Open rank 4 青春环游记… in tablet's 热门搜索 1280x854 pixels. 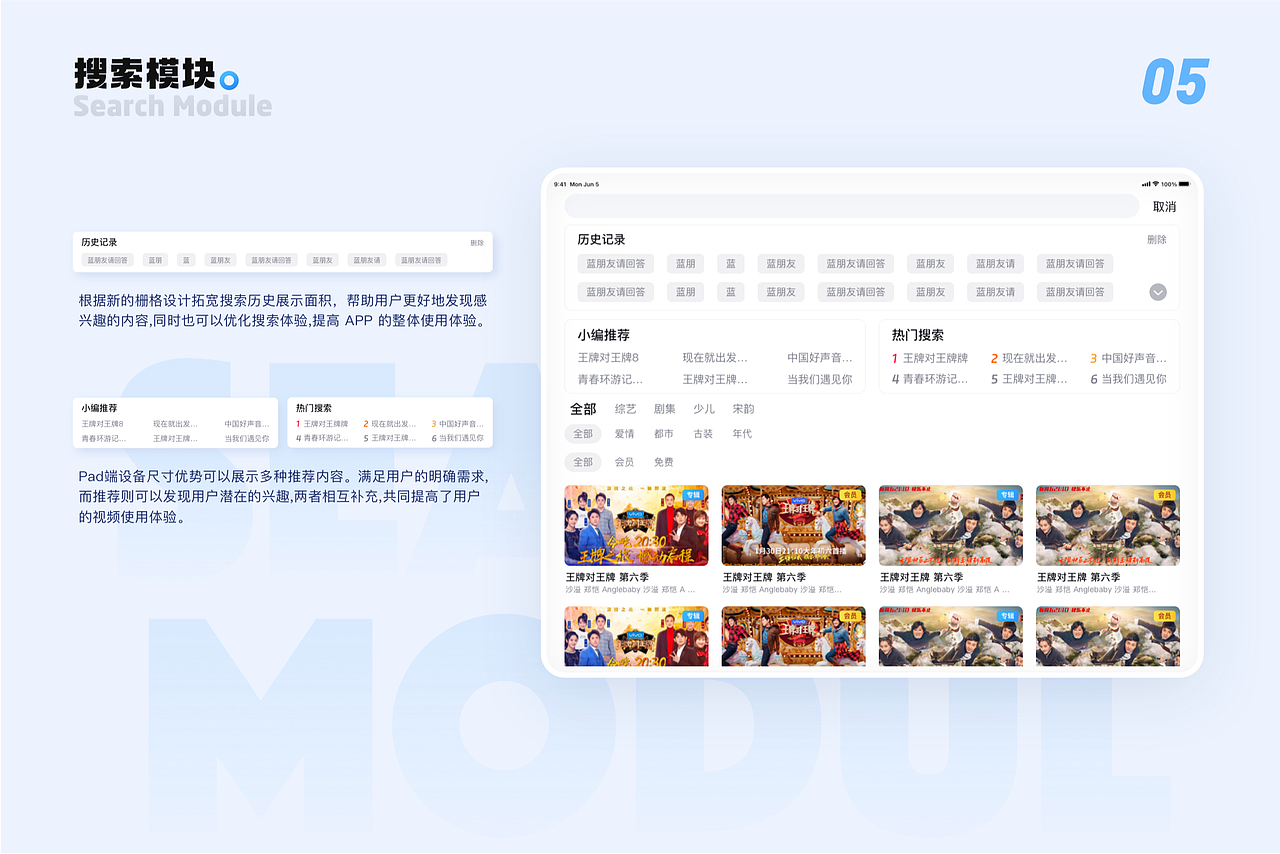point(930,380)
